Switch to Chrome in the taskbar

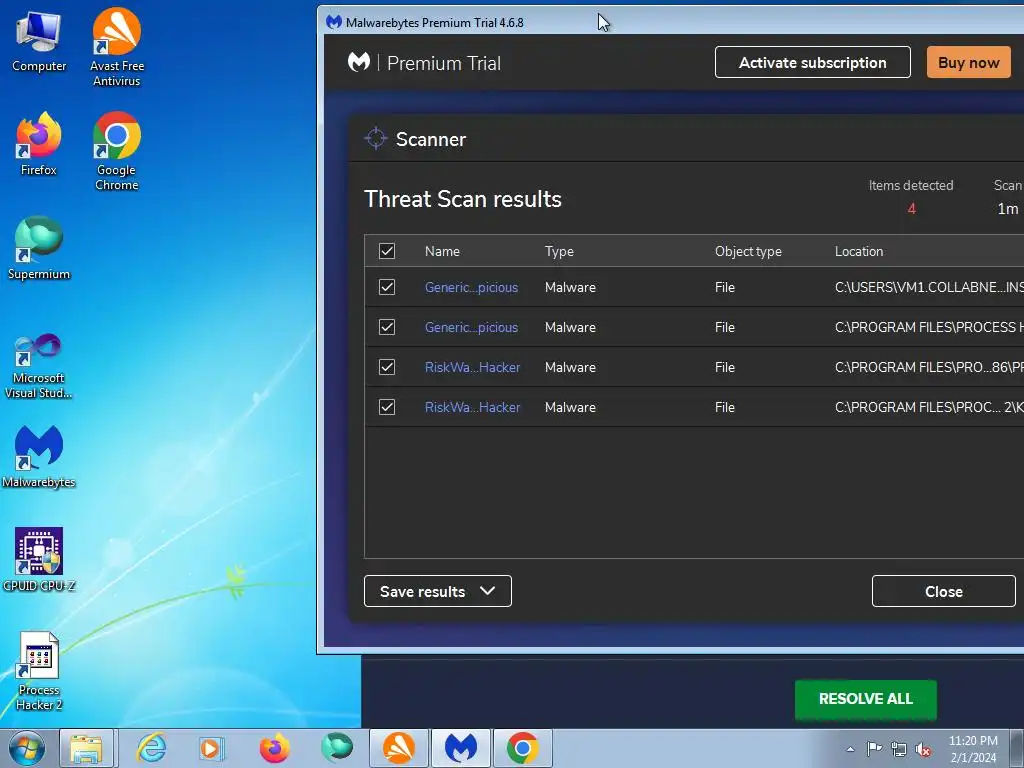(x=522, y=748)
